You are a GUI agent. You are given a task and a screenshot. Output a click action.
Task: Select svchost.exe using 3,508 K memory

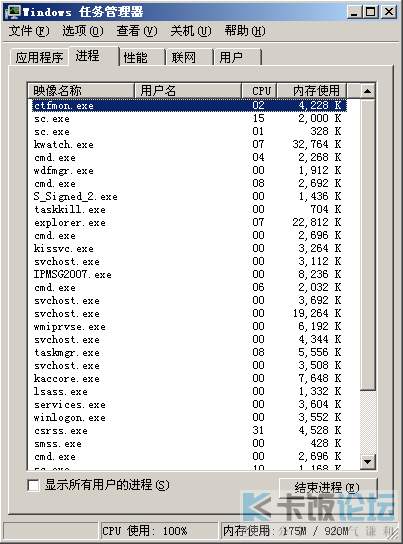click(x=189, y=365)
